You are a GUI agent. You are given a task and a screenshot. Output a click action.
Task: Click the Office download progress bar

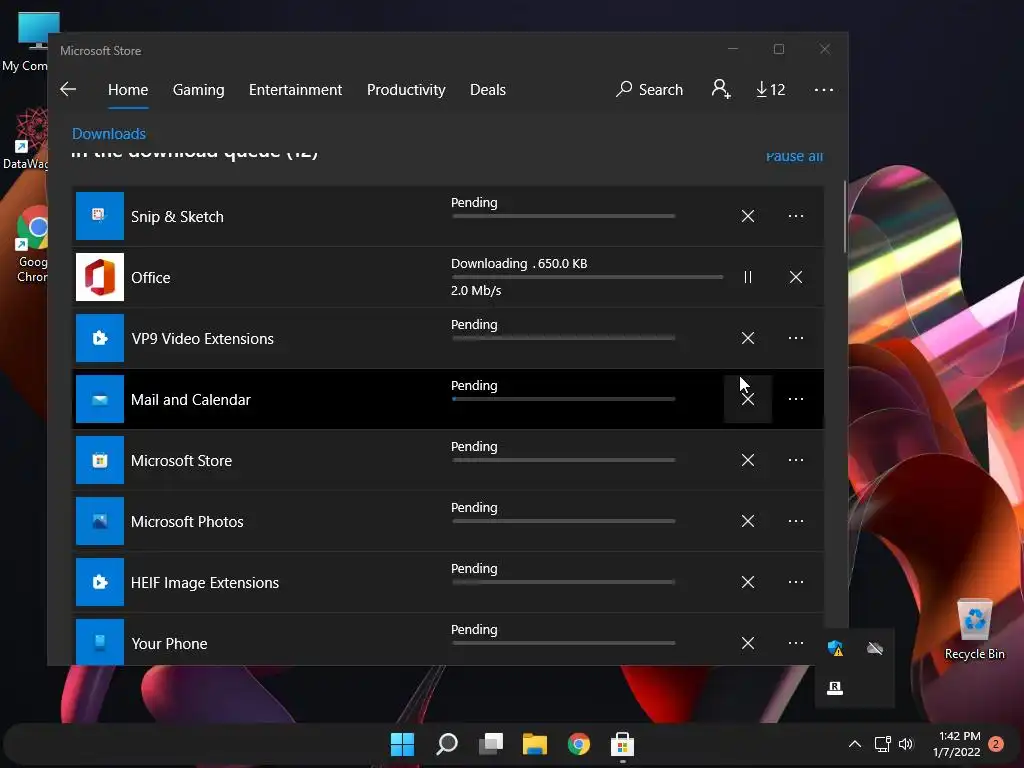tap(587, 278)
